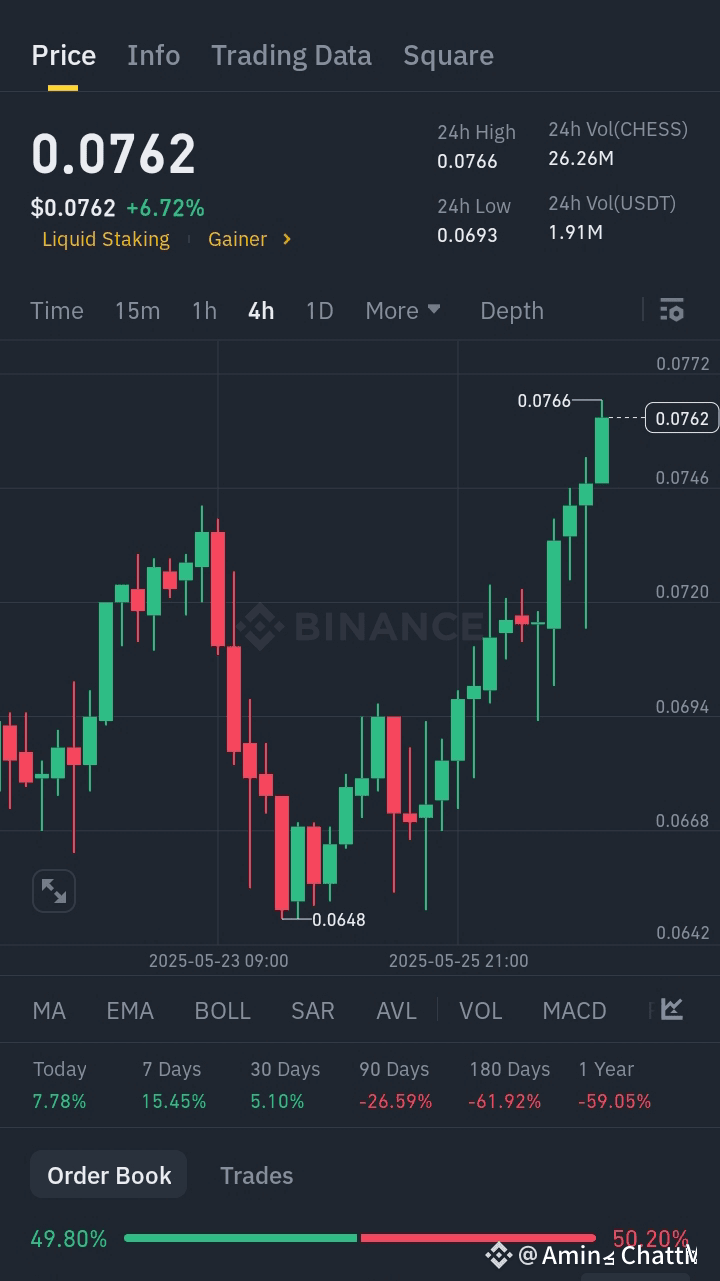Toggle the VOL volume indicator
Image resolution: width=720 pixels, height=1281 pixels.
point(480,1010)
